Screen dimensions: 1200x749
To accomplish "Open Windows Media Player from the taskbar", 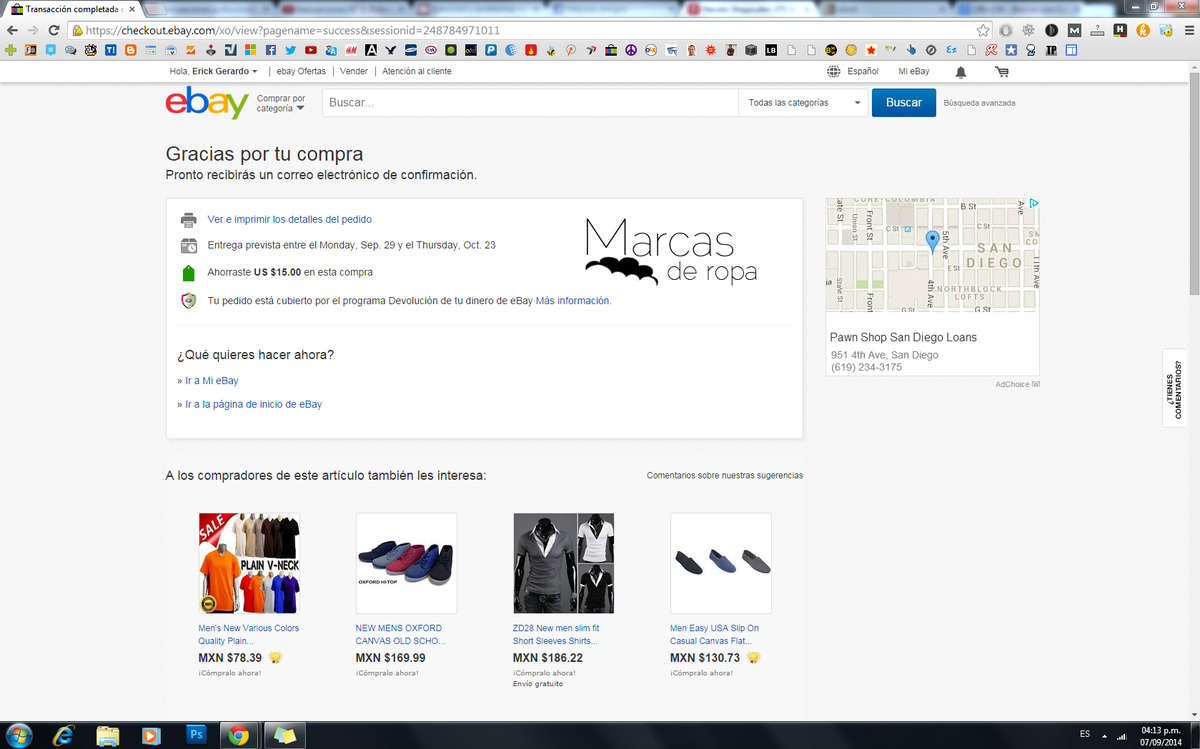I will pos(152,735).
